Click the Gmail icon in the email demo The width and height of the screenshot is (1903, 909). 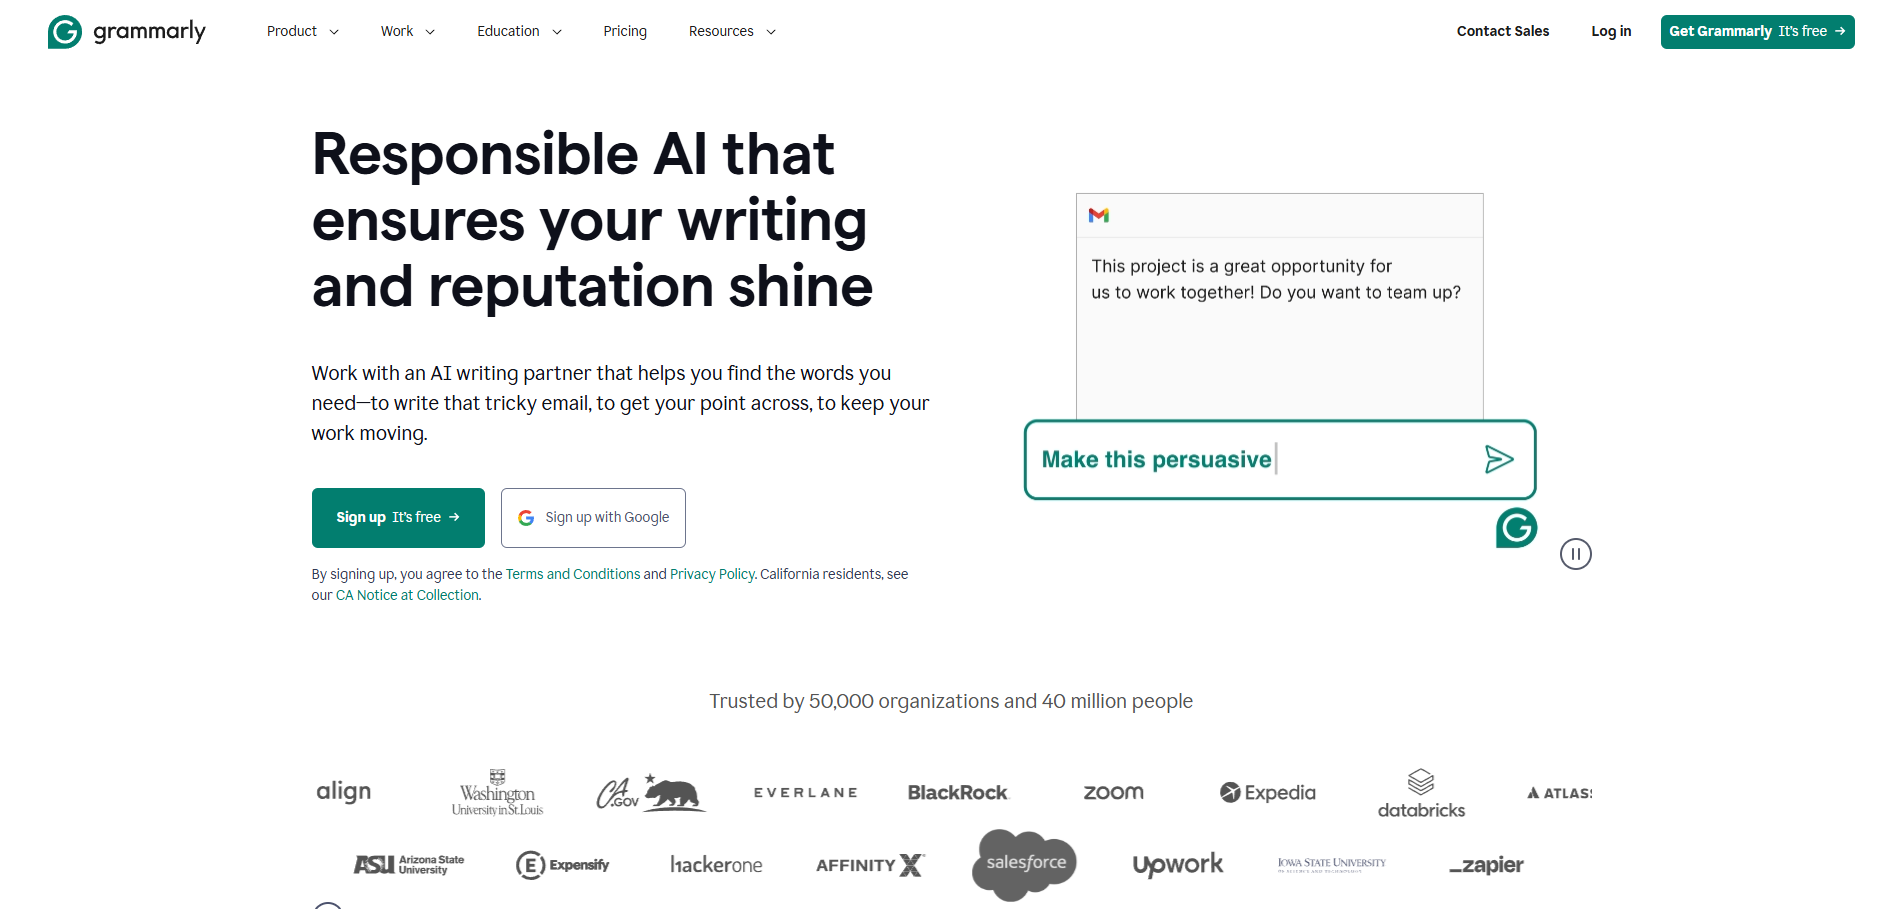coord(1098,215)
